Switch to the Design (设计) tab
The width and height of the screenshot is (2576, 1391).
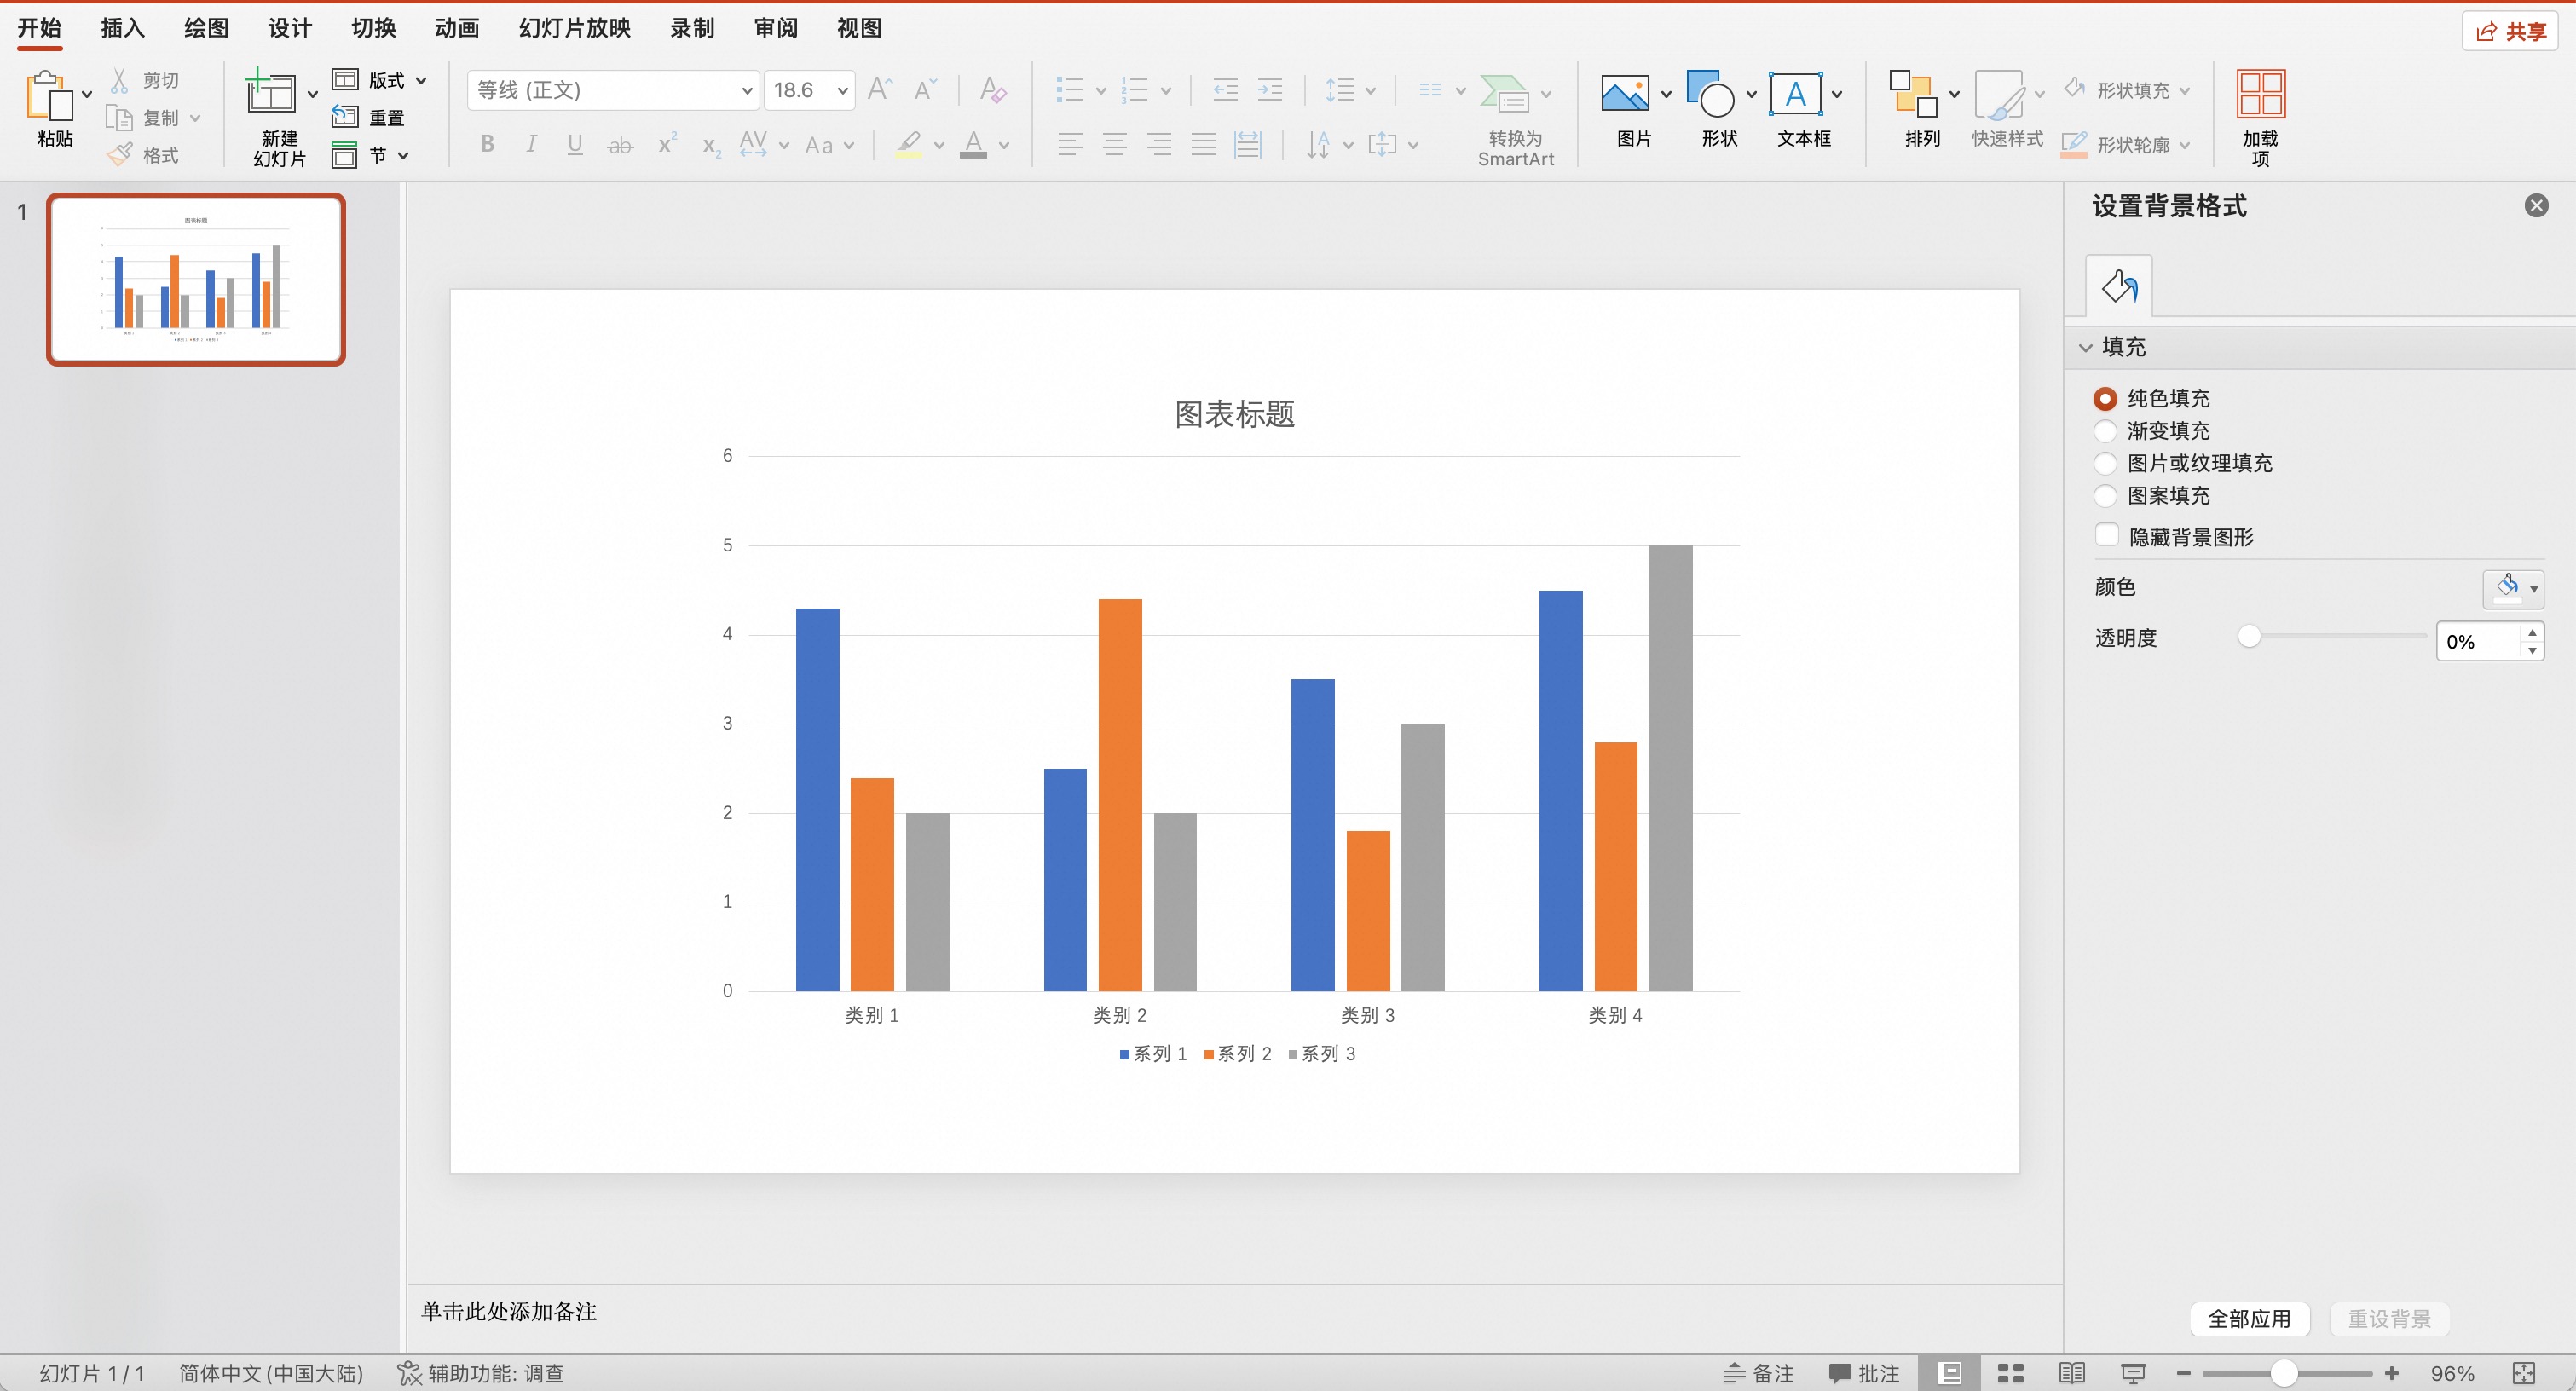point(289,28)
